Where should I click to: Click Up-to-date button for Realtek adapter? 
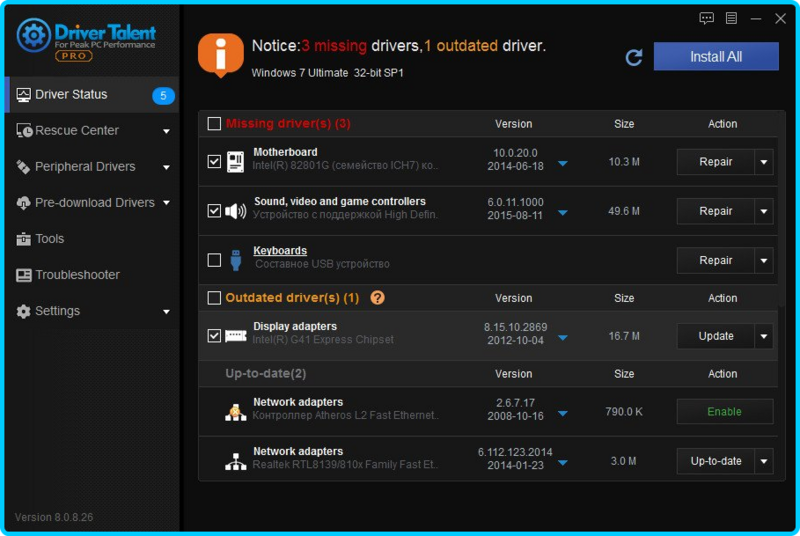pos(715,462)
